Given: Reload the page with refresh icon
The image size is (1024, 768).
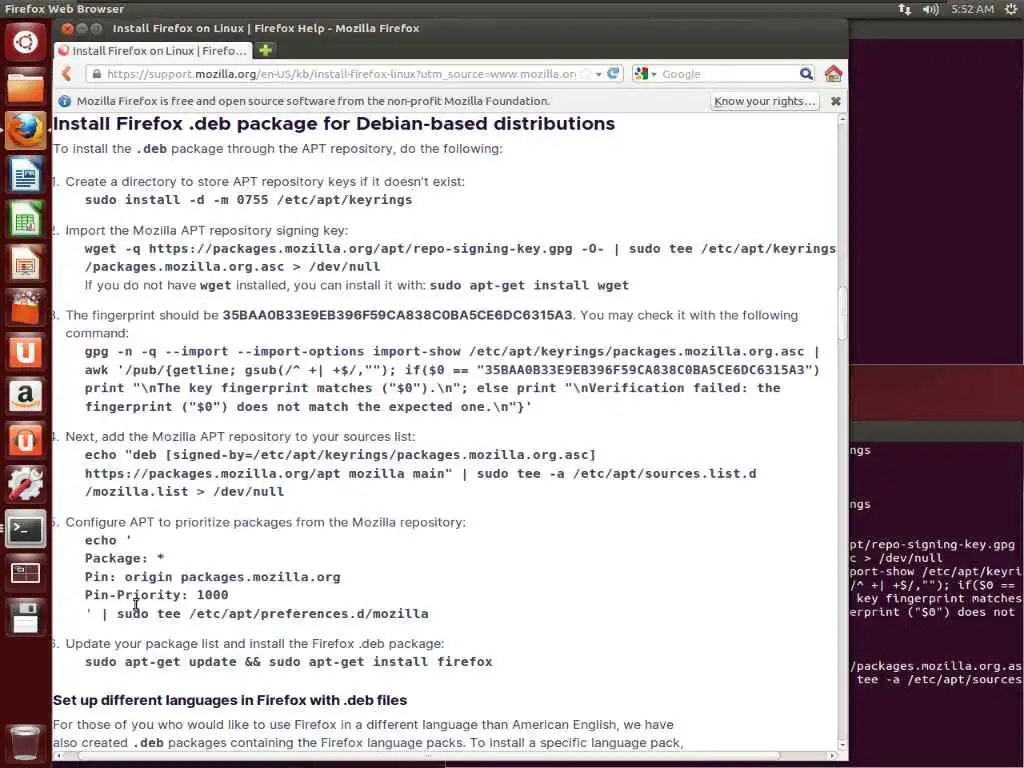Looking at the screenshot, I should (x=613, y=73).
